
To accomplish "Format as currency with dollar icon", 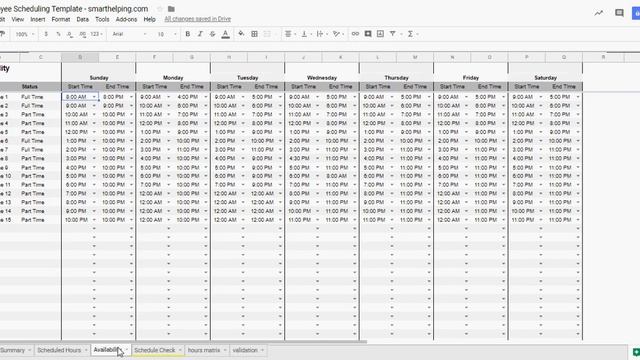I will coord(46,34).
